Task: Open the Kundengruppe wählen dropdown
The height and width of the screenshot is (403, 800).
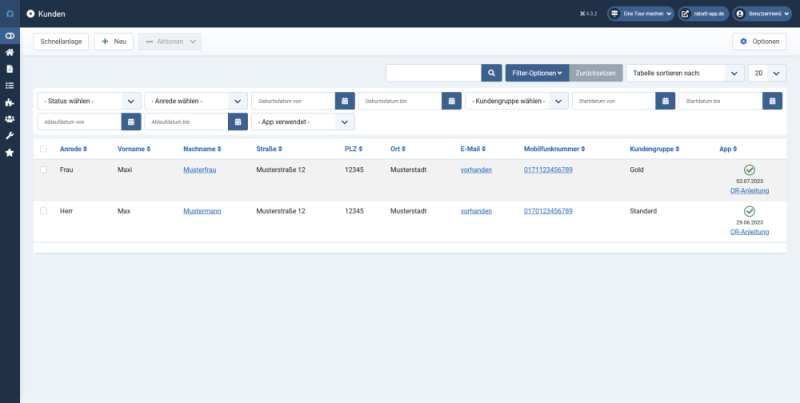Action: coord(516,101)
